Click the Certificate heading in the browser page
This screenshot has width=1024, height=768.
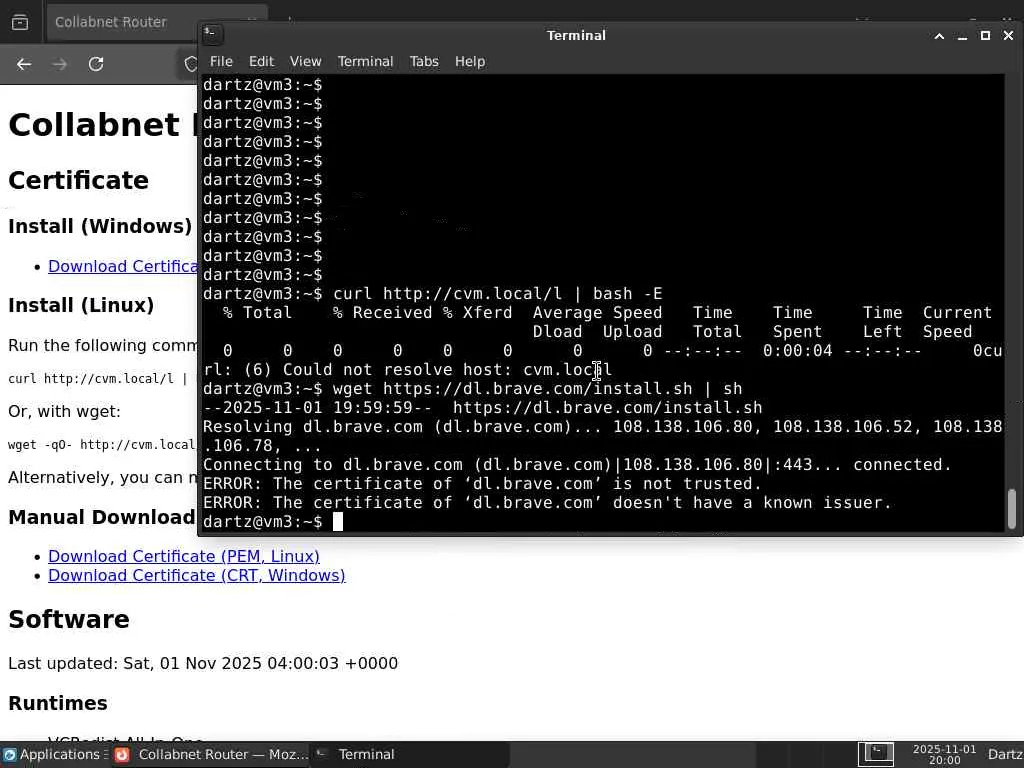click(78, 180)
